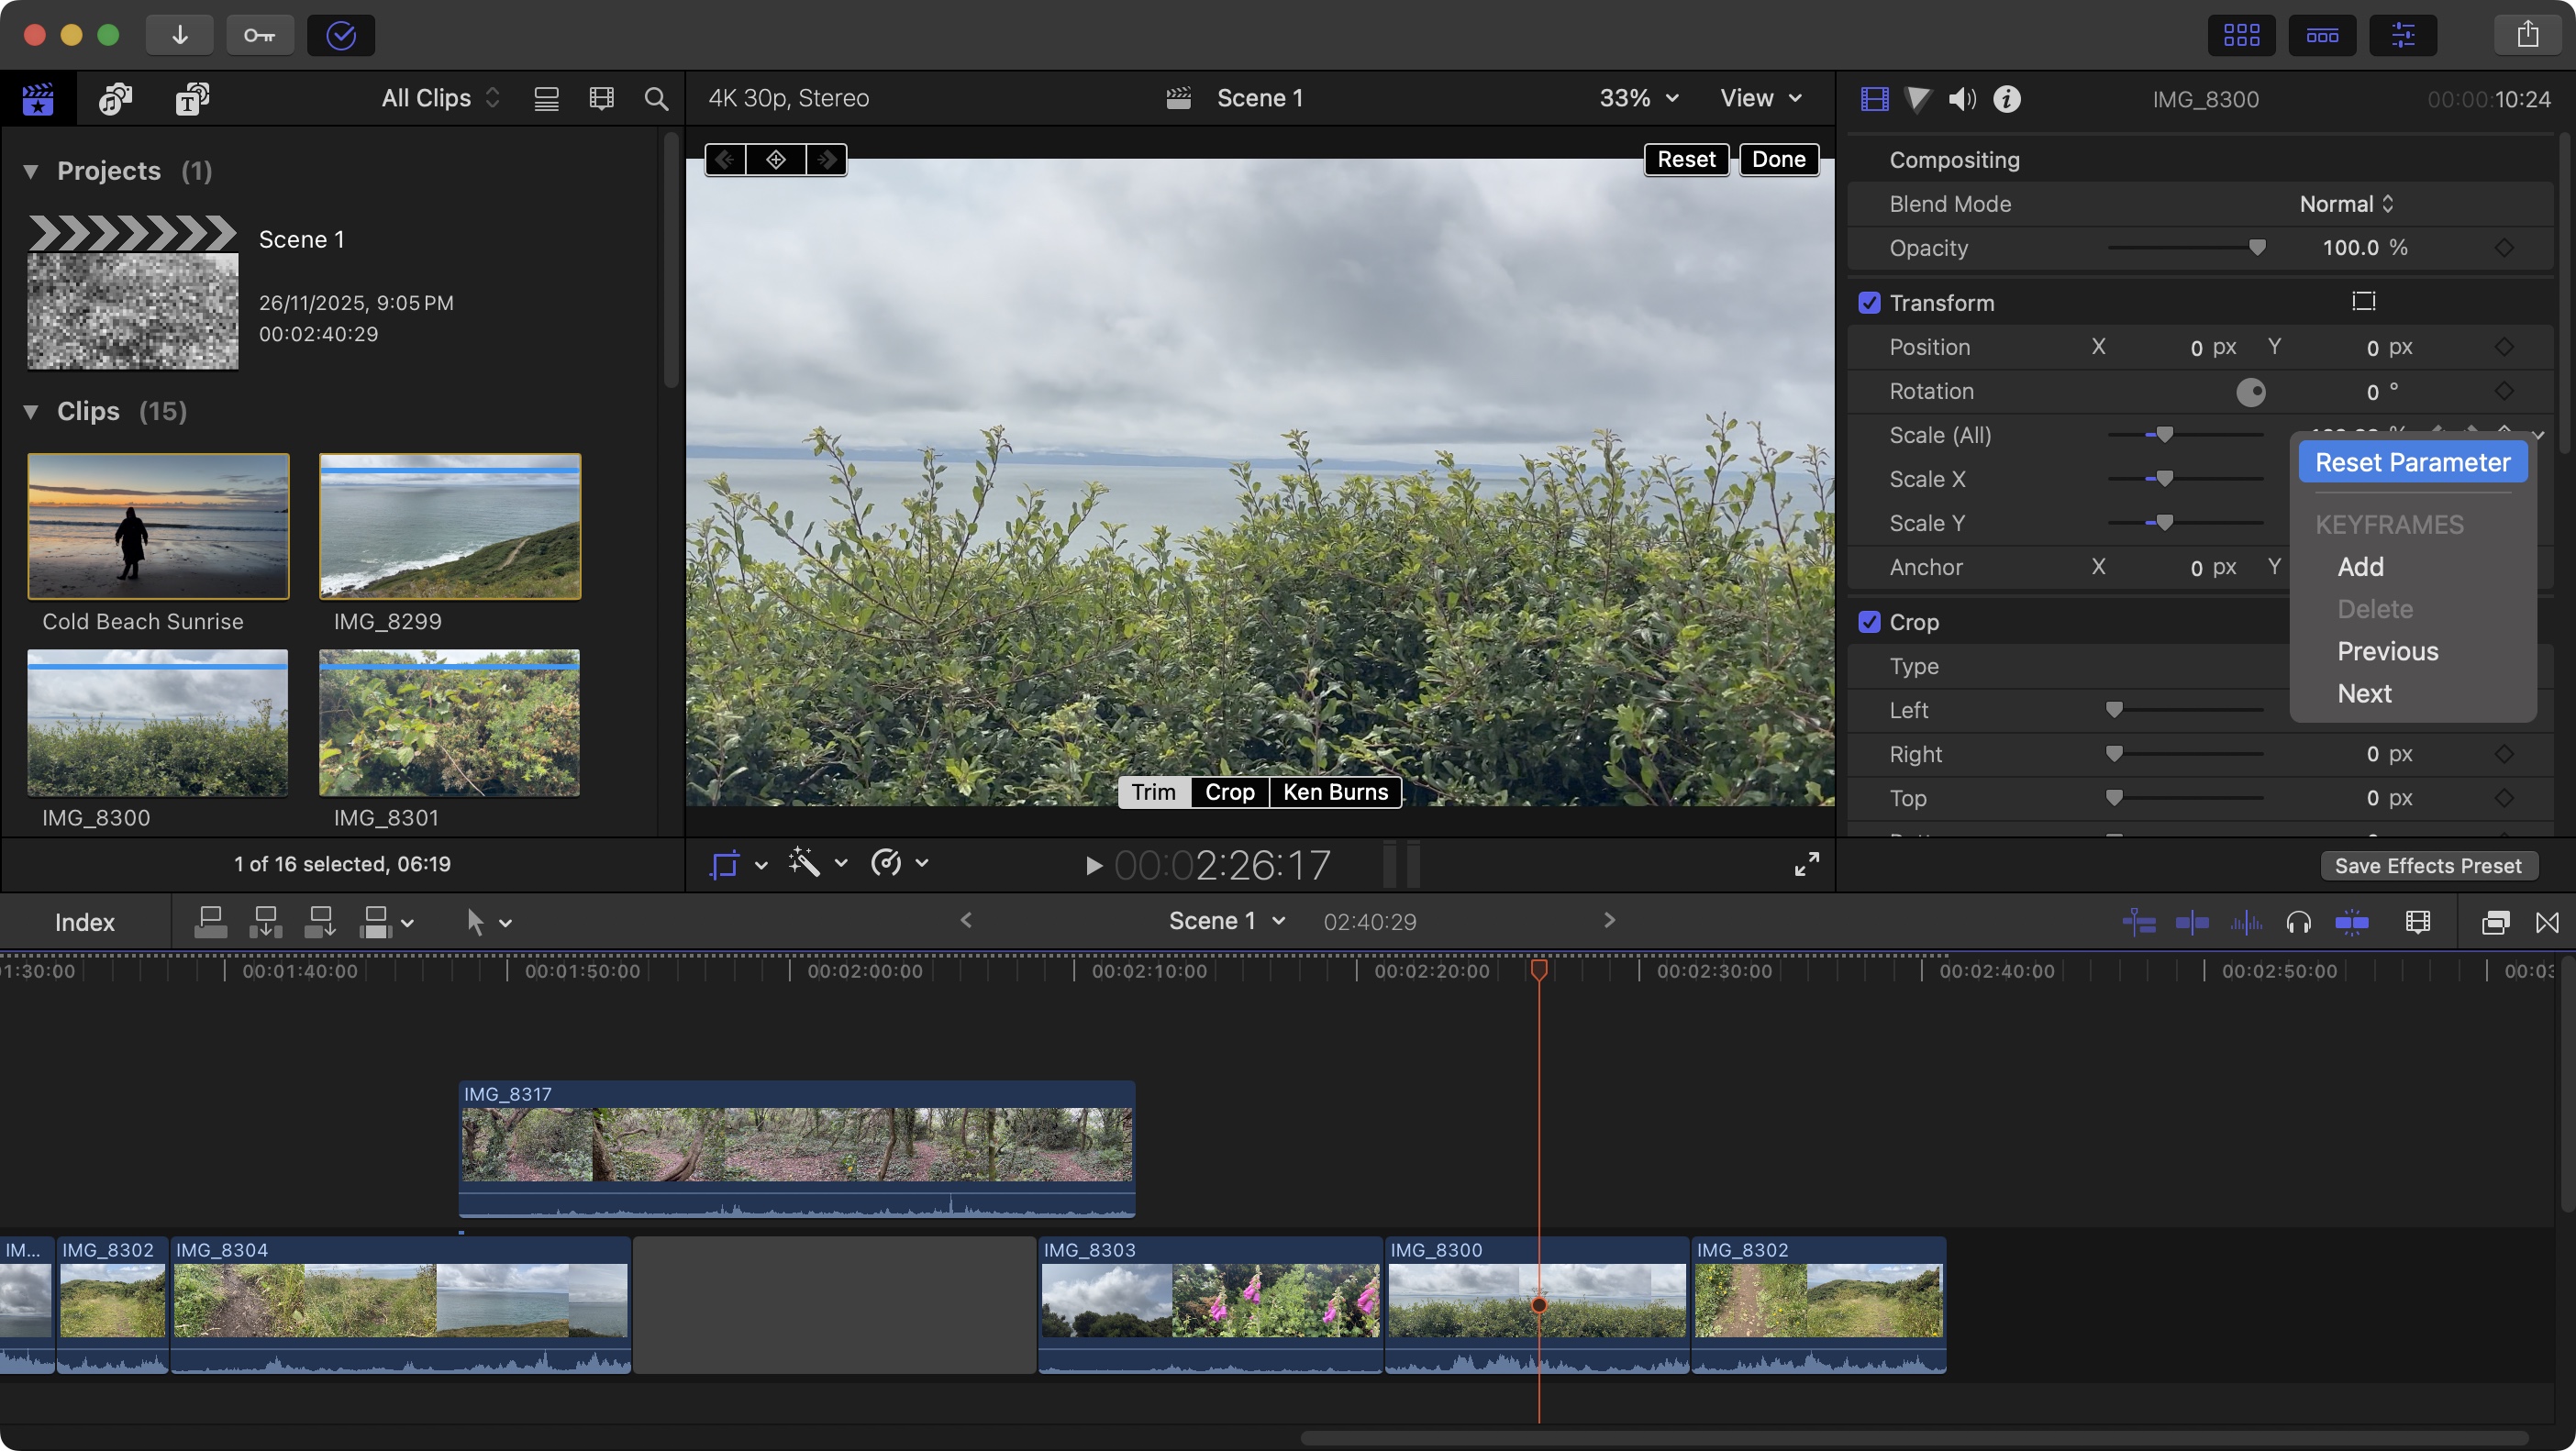Click the Done button in the viewer
Screen dimensions: 2576x1451
(x=1779, y=159)
